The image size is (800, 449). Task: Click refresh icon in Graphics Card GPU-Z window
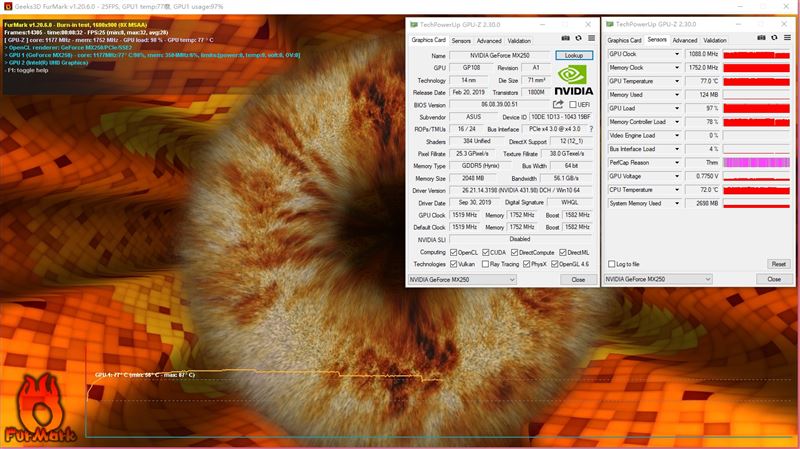pos(578,38)
